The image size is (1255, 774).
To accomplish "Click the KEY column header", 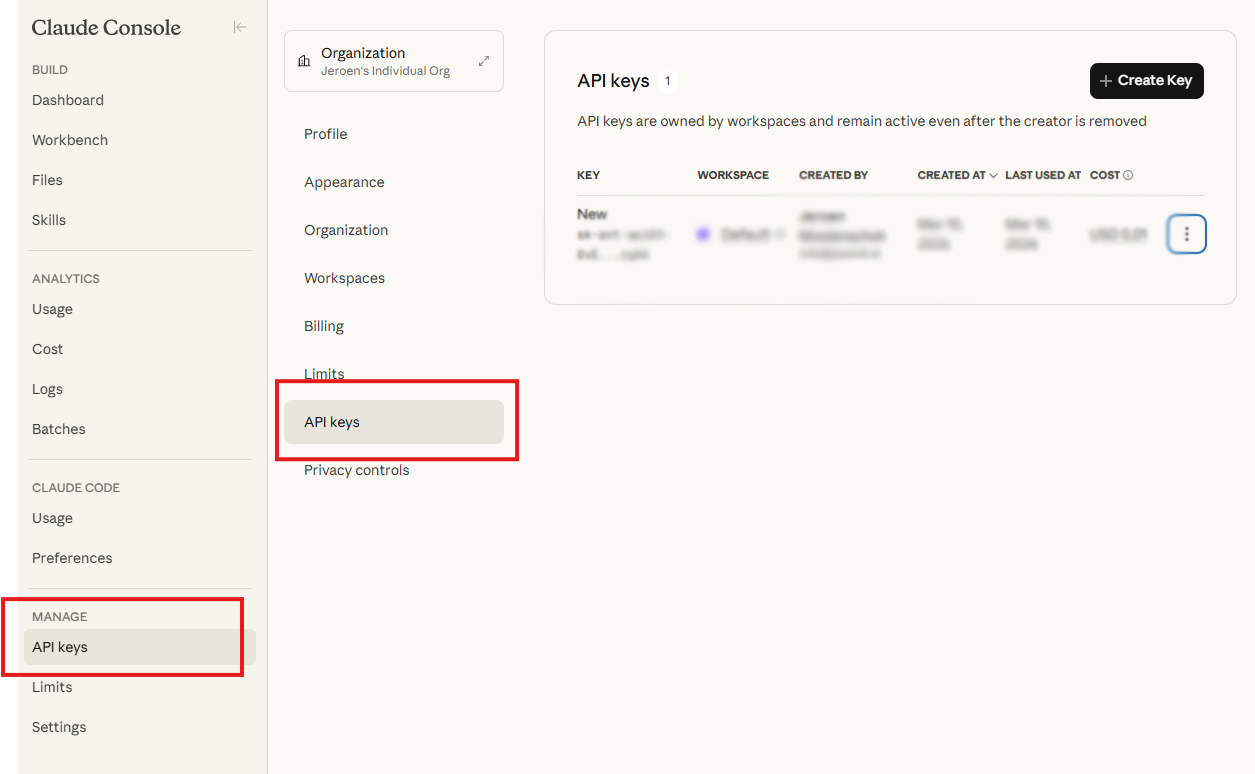I will tap(588, 175).
